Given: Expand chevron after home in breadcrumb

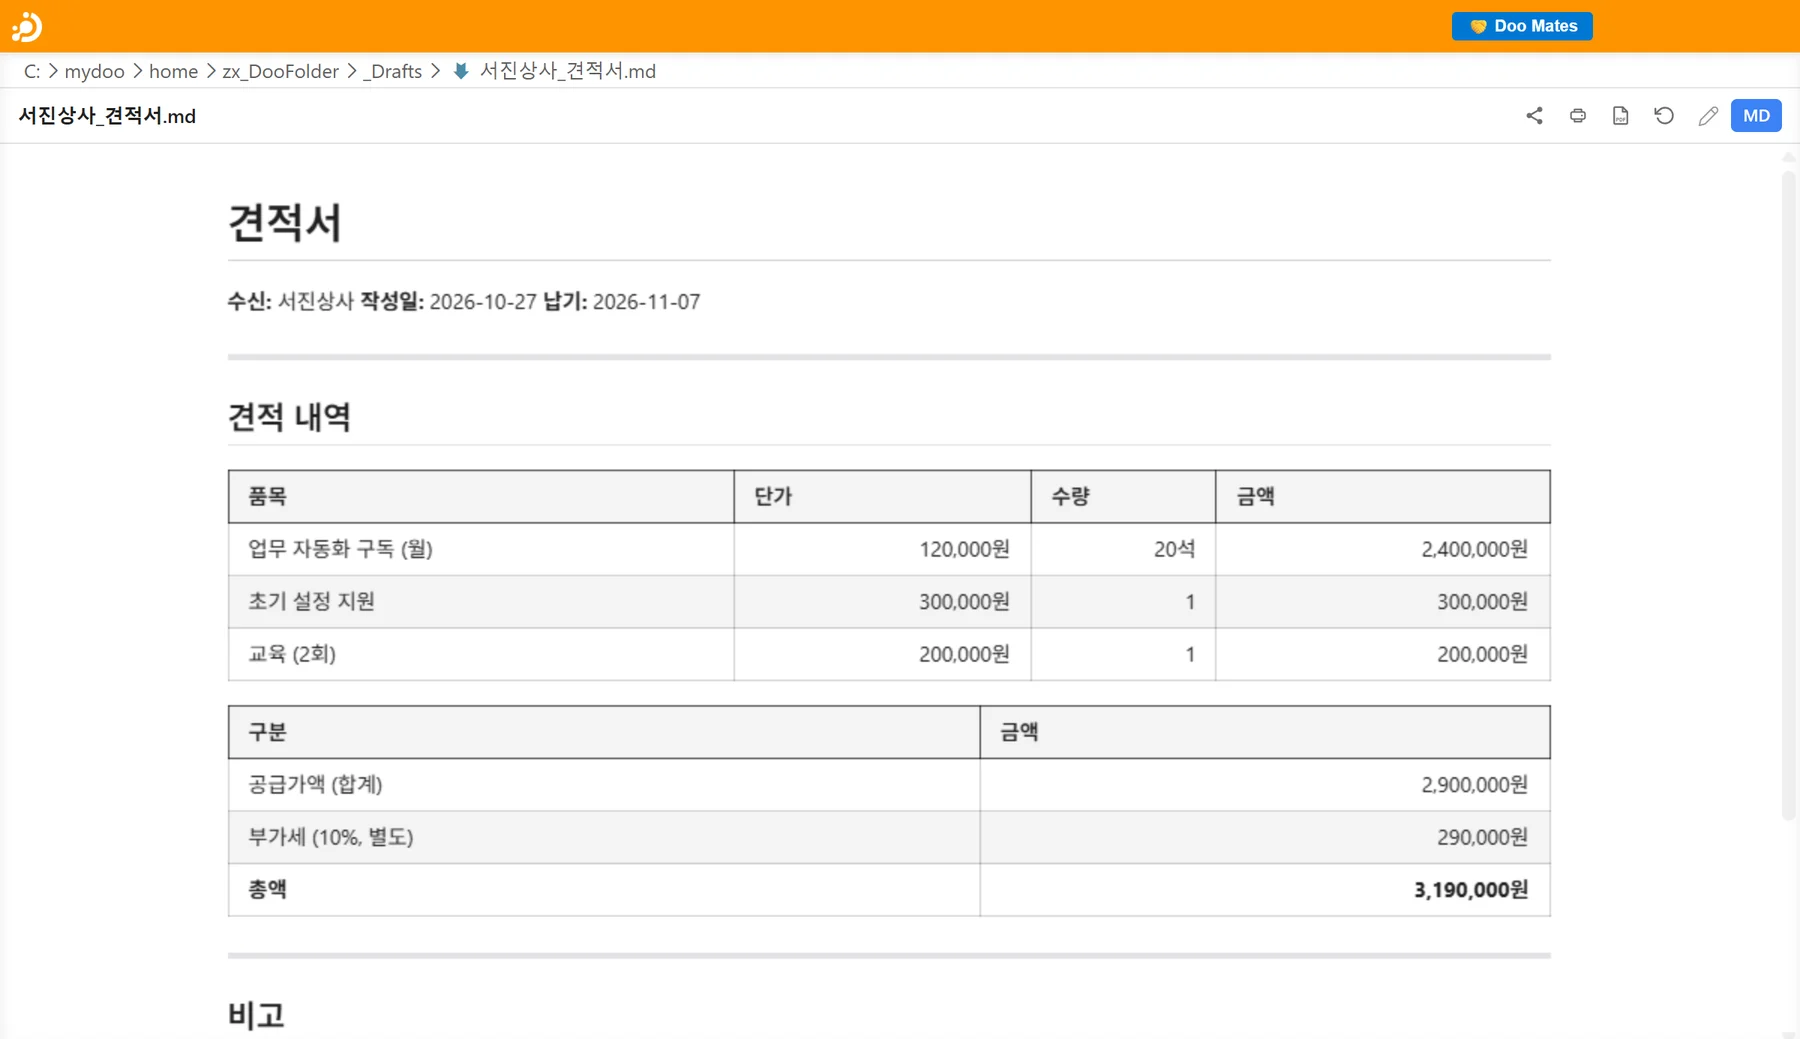Looking at the screenshot, I should click(x=210, y=71).
